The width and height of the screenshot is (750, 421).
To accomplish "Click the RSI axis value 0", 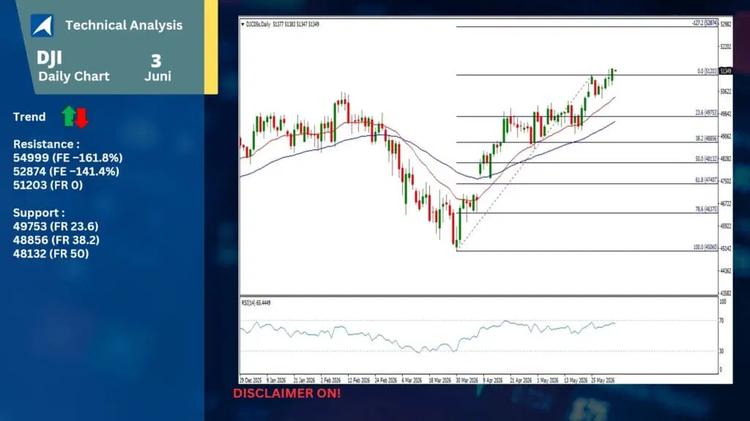I will tap(721, 370).
